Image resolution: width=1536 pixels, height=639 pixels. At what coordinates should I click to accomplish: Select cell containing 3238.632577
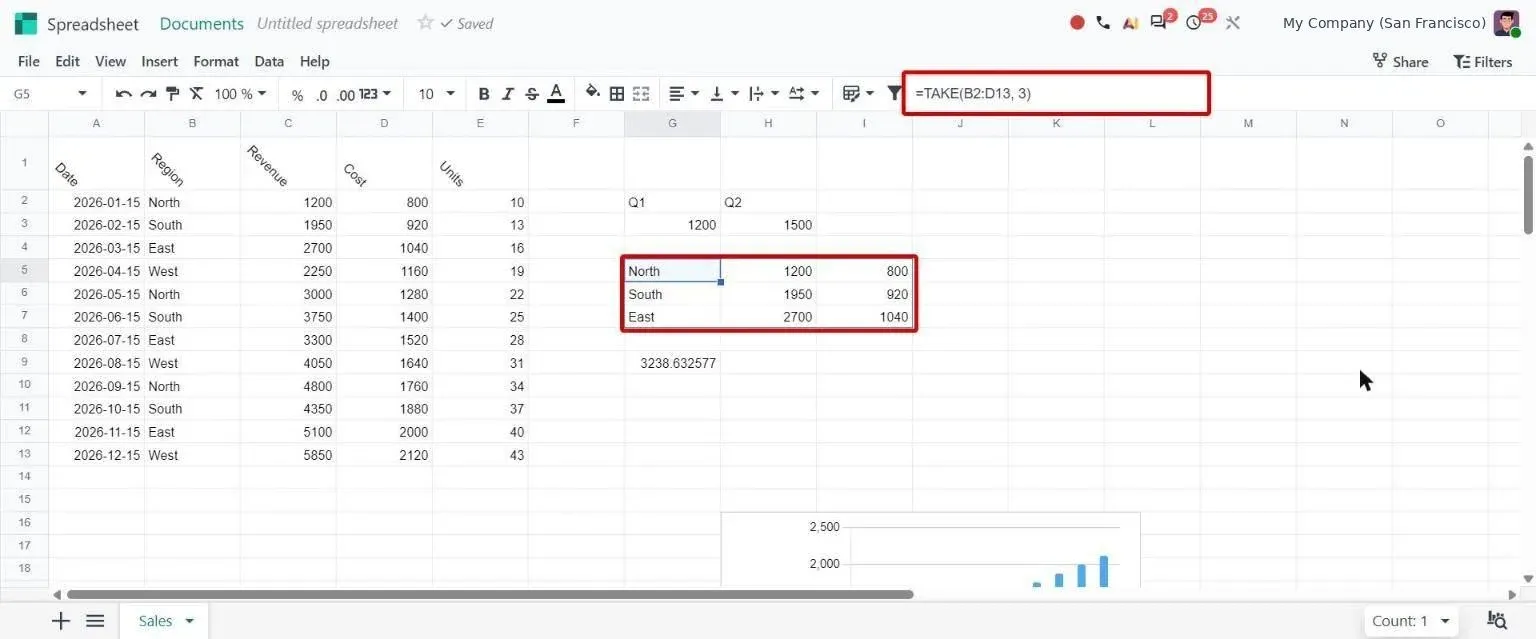click(672, 363)
